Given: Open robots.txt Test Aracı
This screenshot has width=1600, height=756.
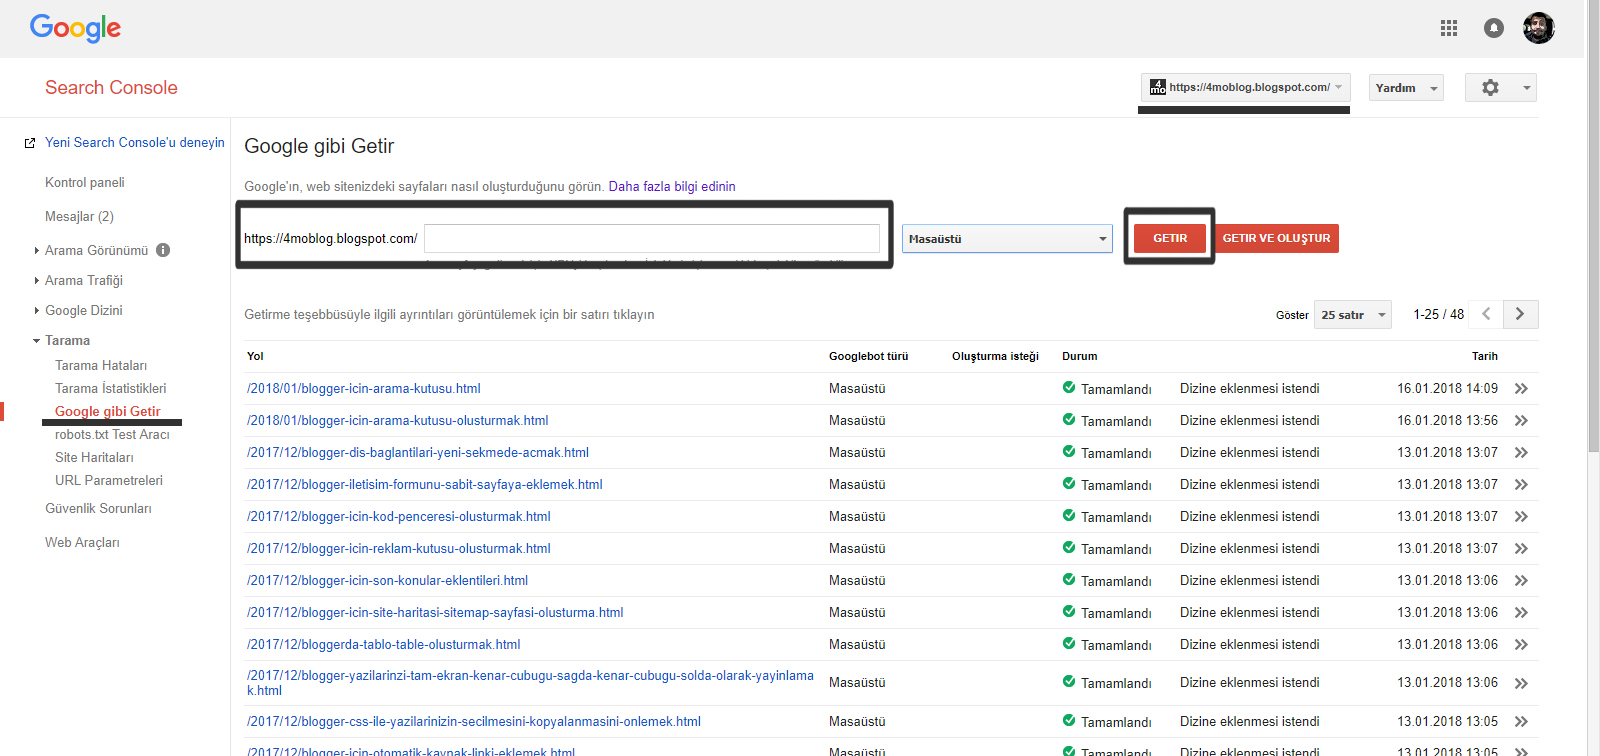Looking at the screenshot, I should (112, 434).
